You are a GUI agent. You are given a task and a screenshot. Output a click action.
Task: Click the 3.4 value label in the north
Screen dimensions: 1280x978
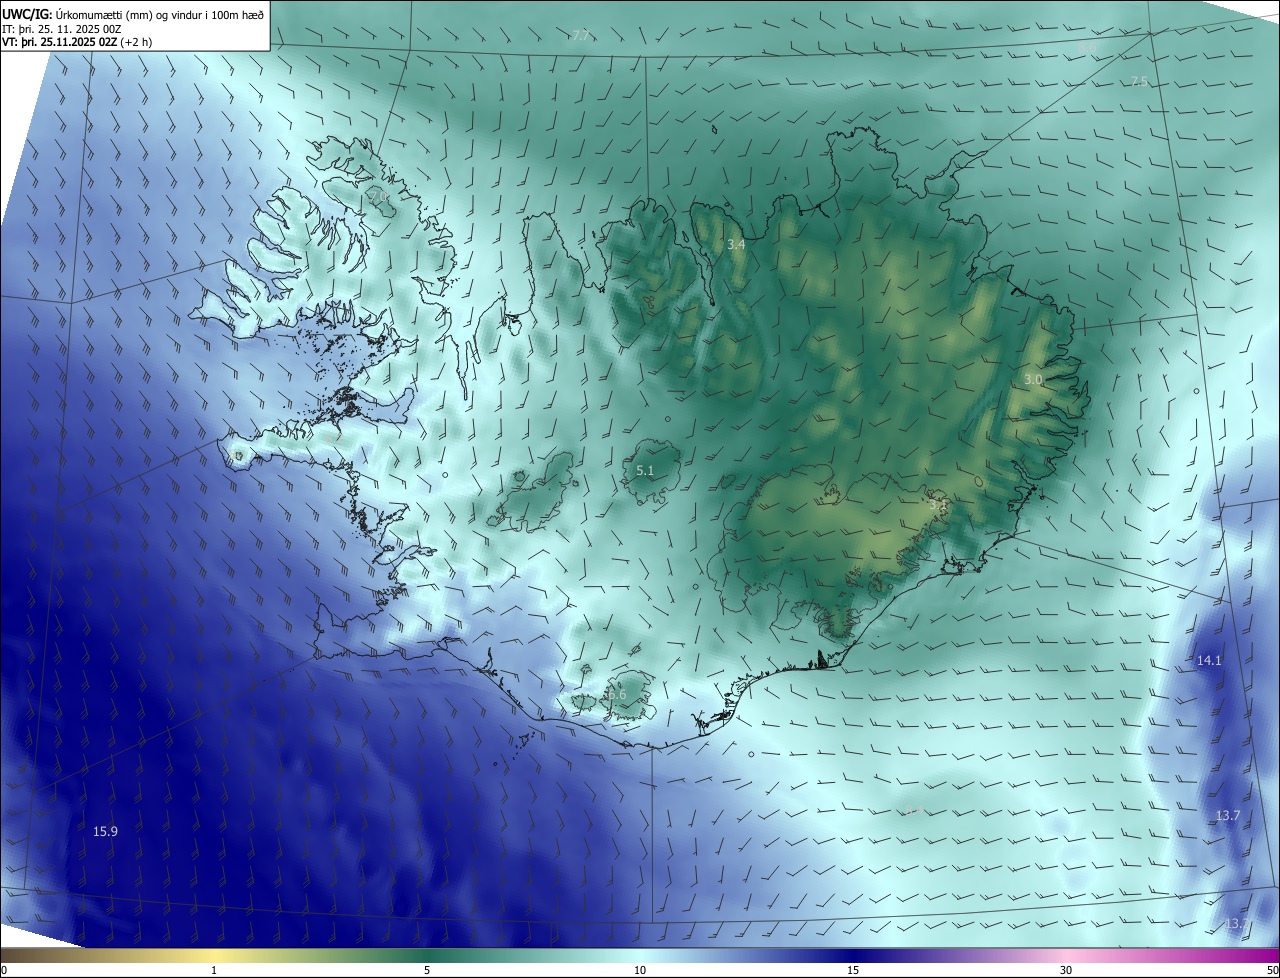click(x=736, y=245)
